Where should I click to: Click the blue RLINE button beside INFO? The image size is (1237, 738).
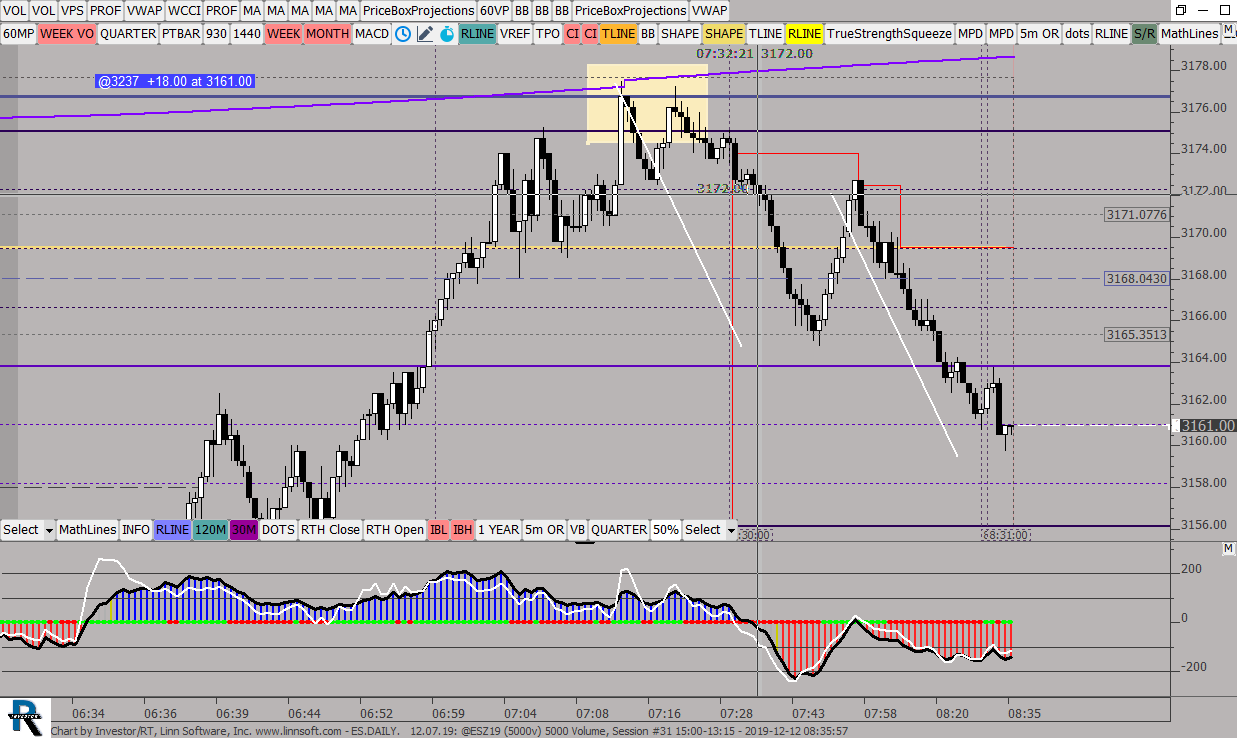pos(172,529)
